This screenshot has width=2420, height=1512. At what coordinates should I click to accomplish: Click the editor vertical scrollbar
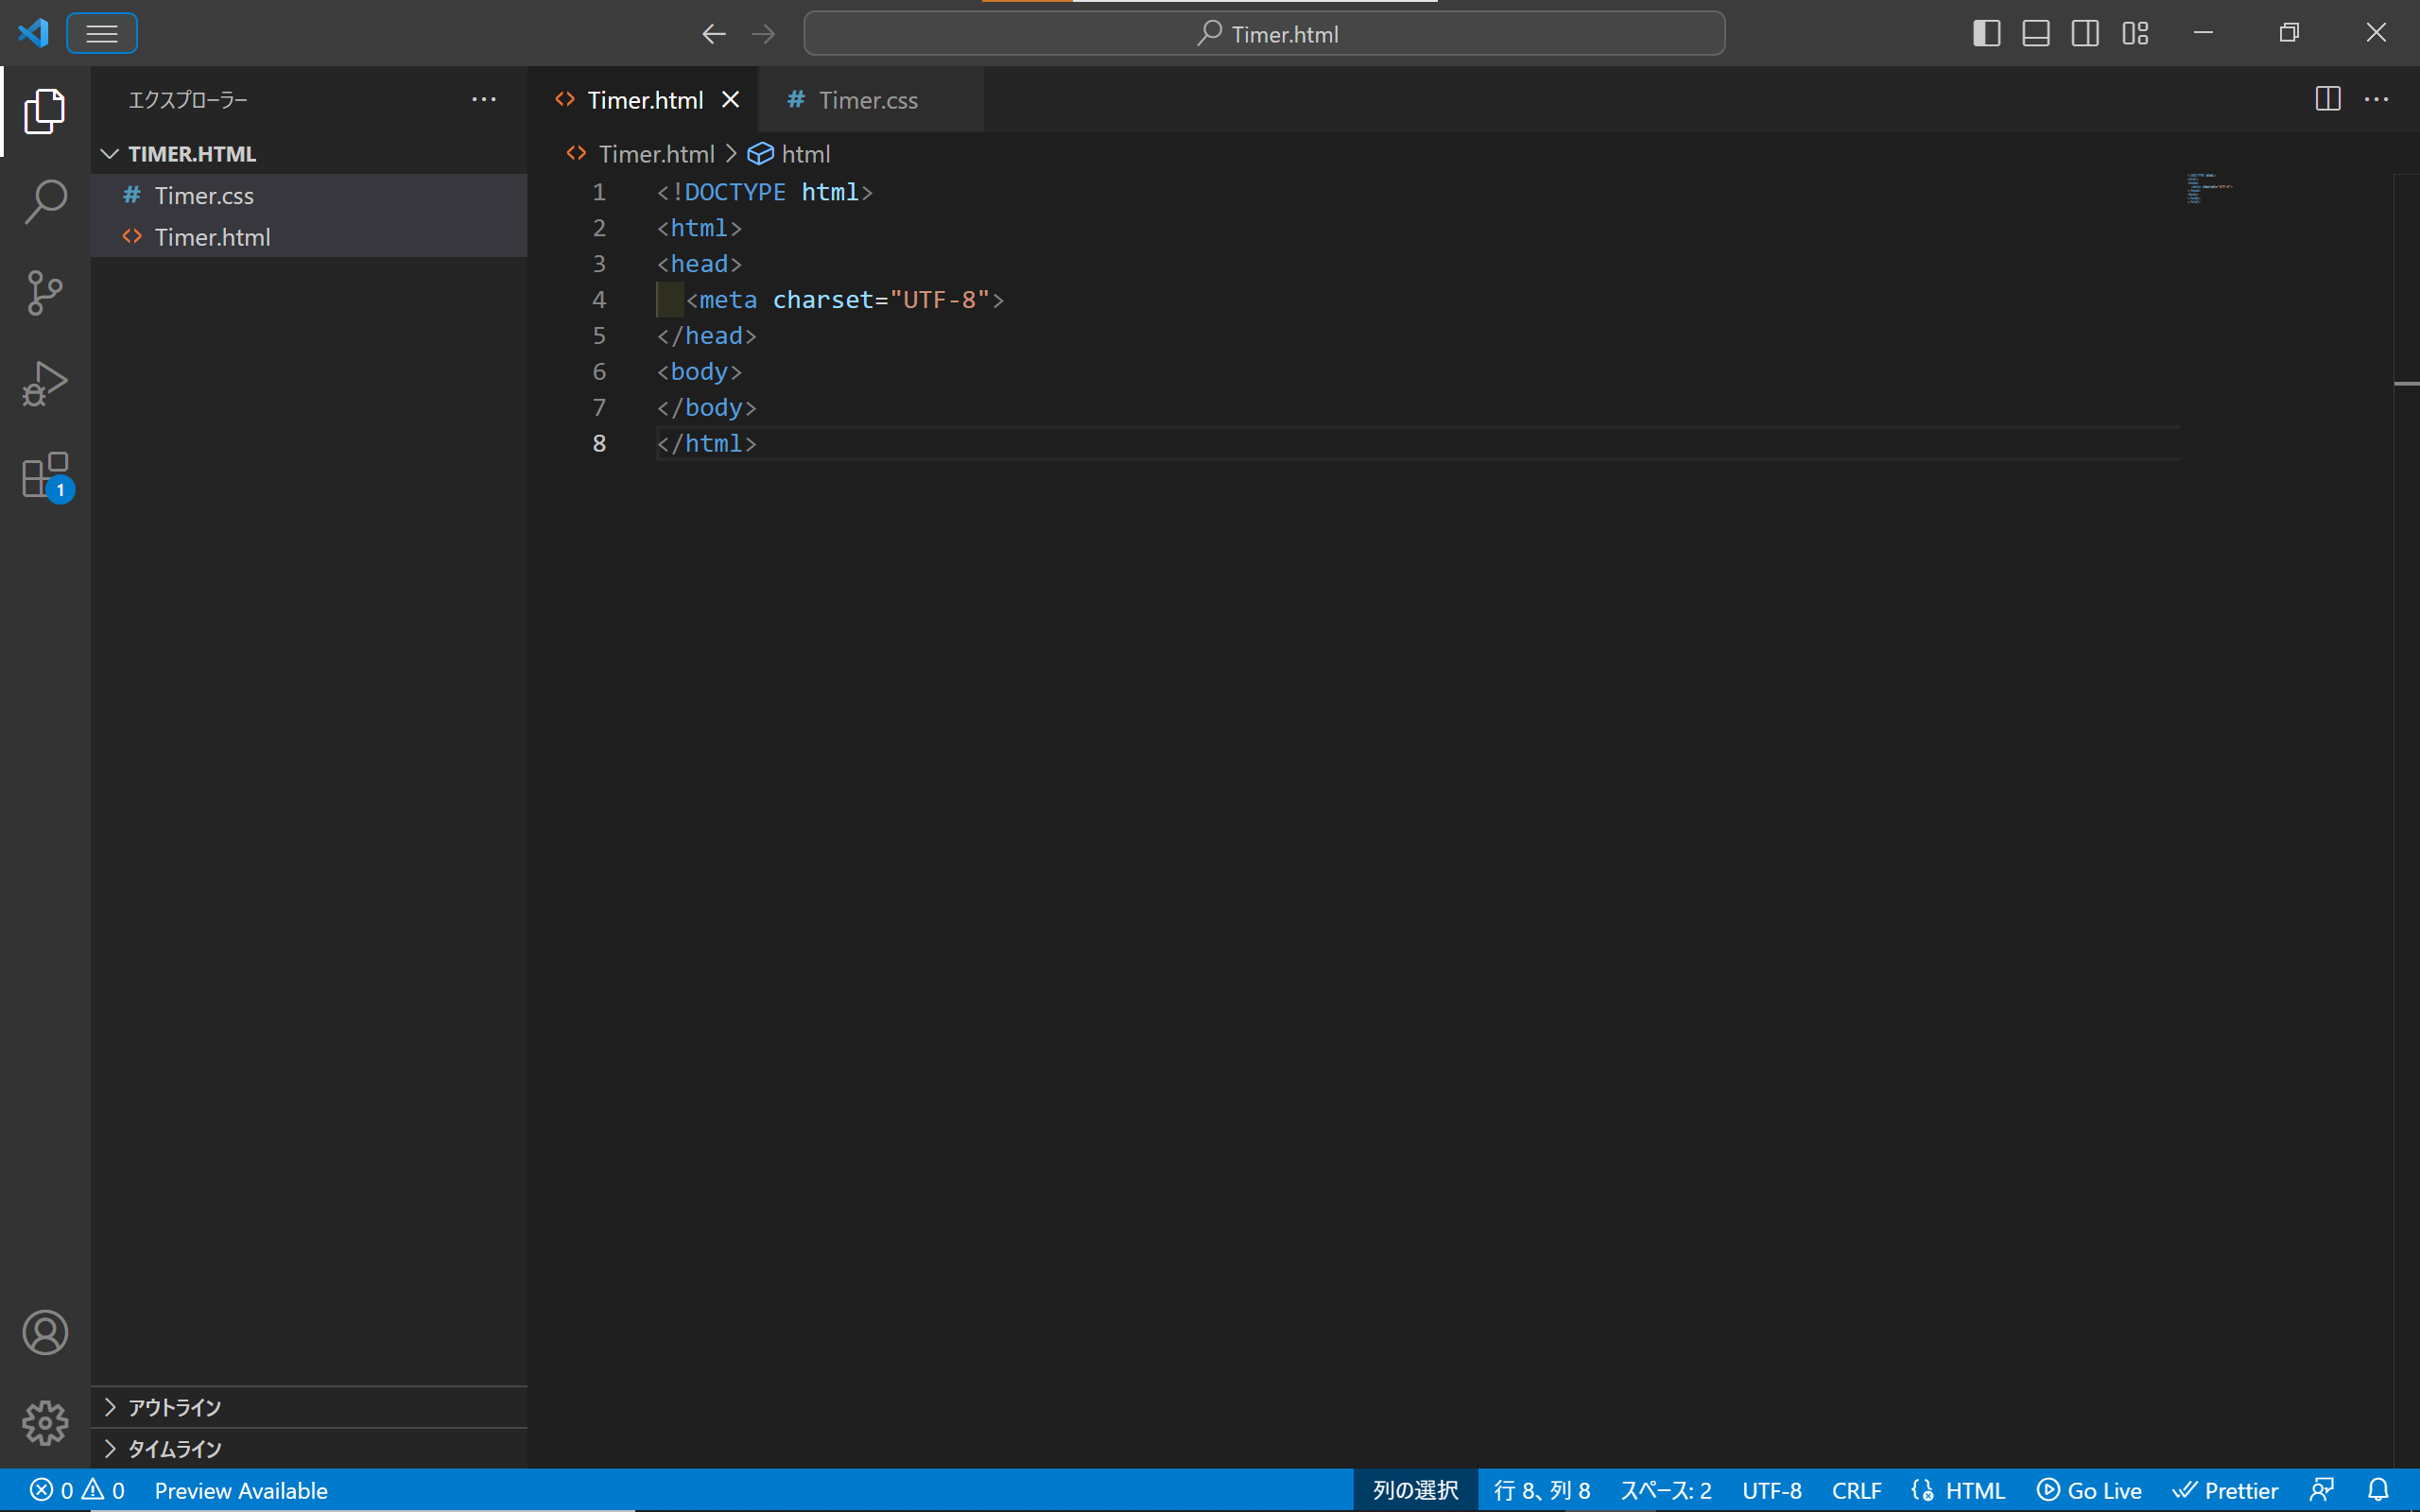[x=2406, y=820]
